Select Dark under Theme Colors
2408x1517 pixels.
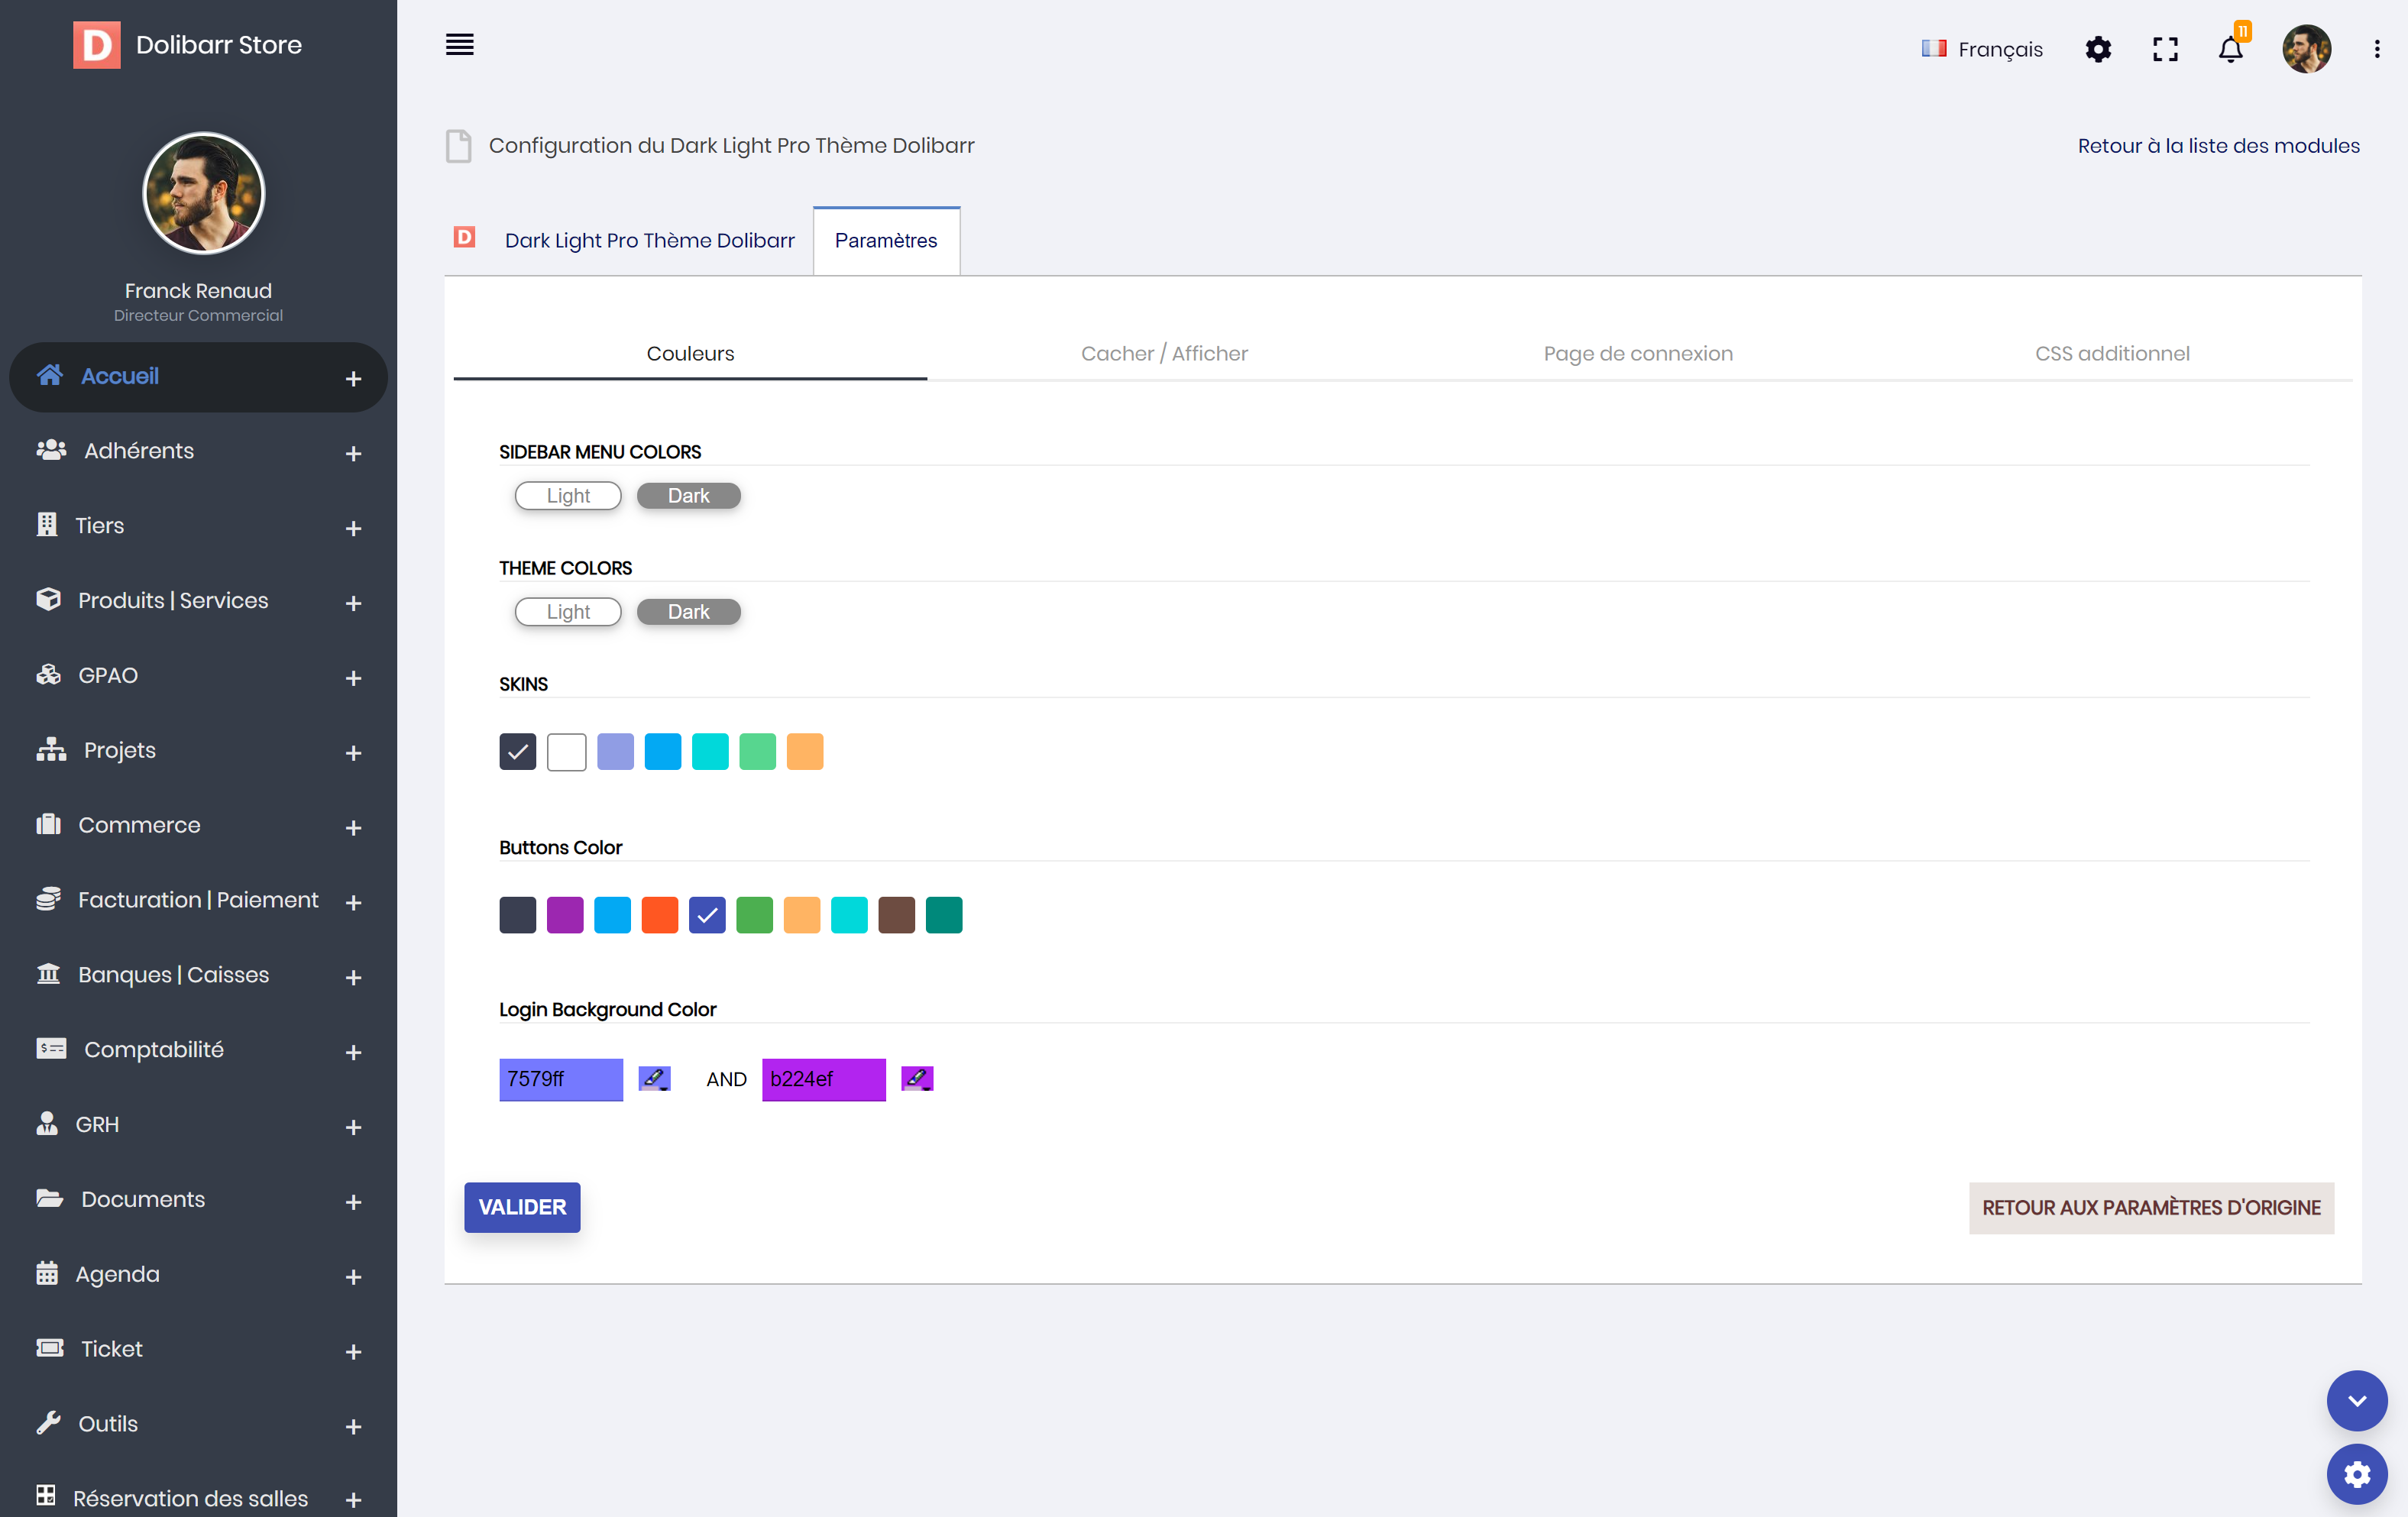point(688,612)
